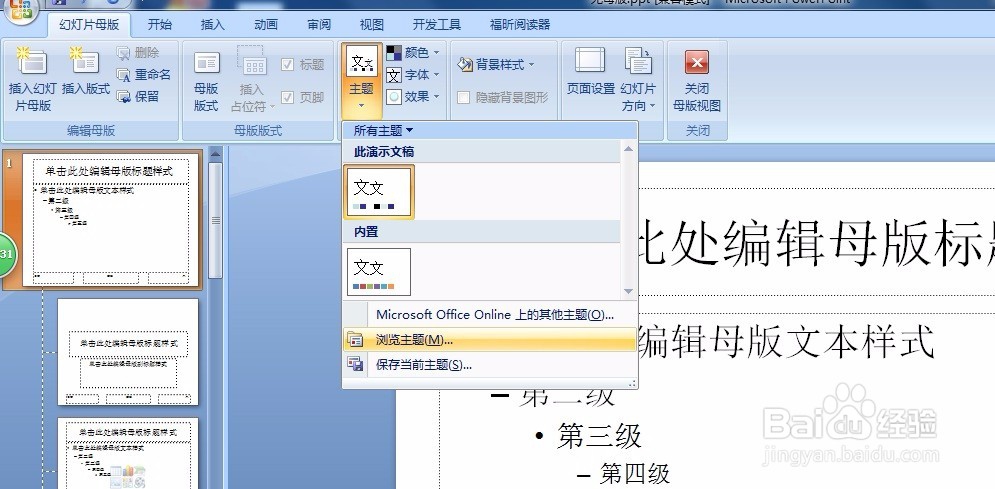Open the Master Layout (母版版式) button
Screen dimensions: 995x489
pyautogui.click(x=206, y=80)
